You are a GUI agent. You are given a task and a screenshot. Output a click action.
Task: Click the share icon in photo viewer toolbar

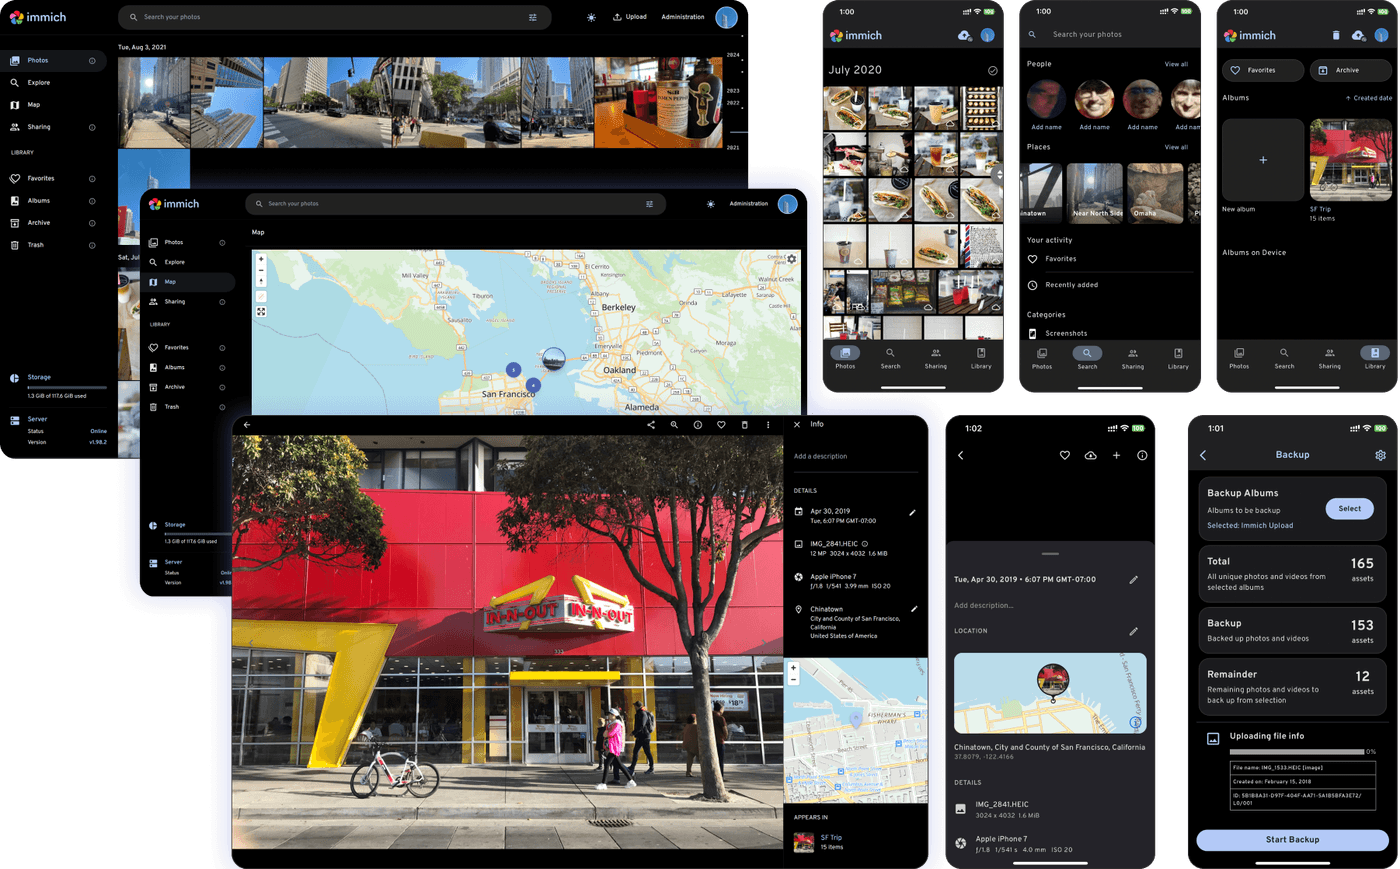pos(651,425)
